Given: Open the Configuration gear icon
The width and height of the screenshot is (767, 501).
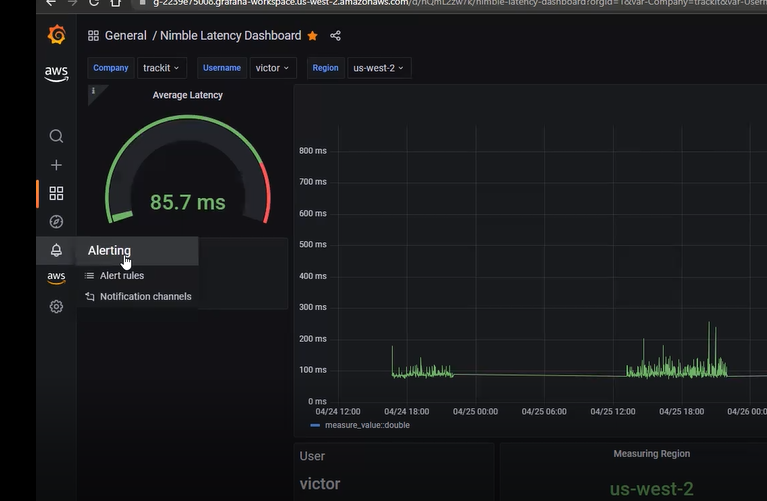Looking at the screenshot, I should point(56,306).
